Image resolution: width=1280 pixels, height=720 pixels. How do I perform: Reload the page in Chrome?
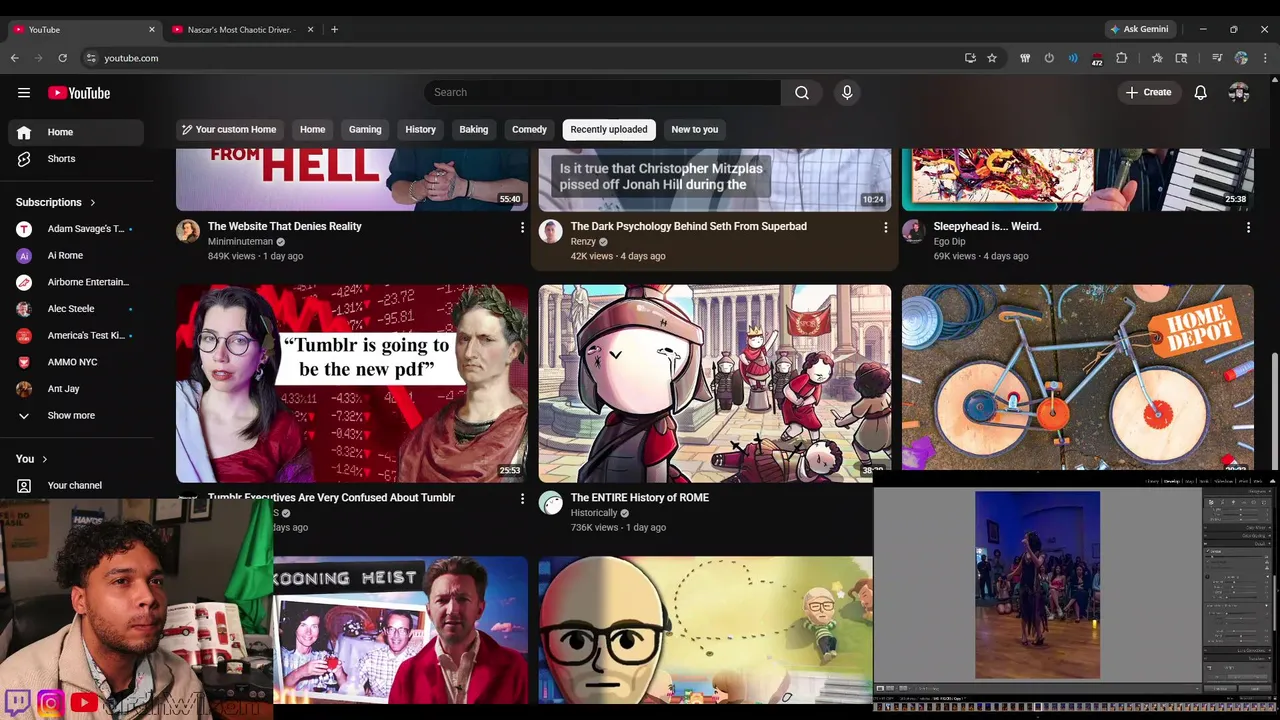coord(63,58)
